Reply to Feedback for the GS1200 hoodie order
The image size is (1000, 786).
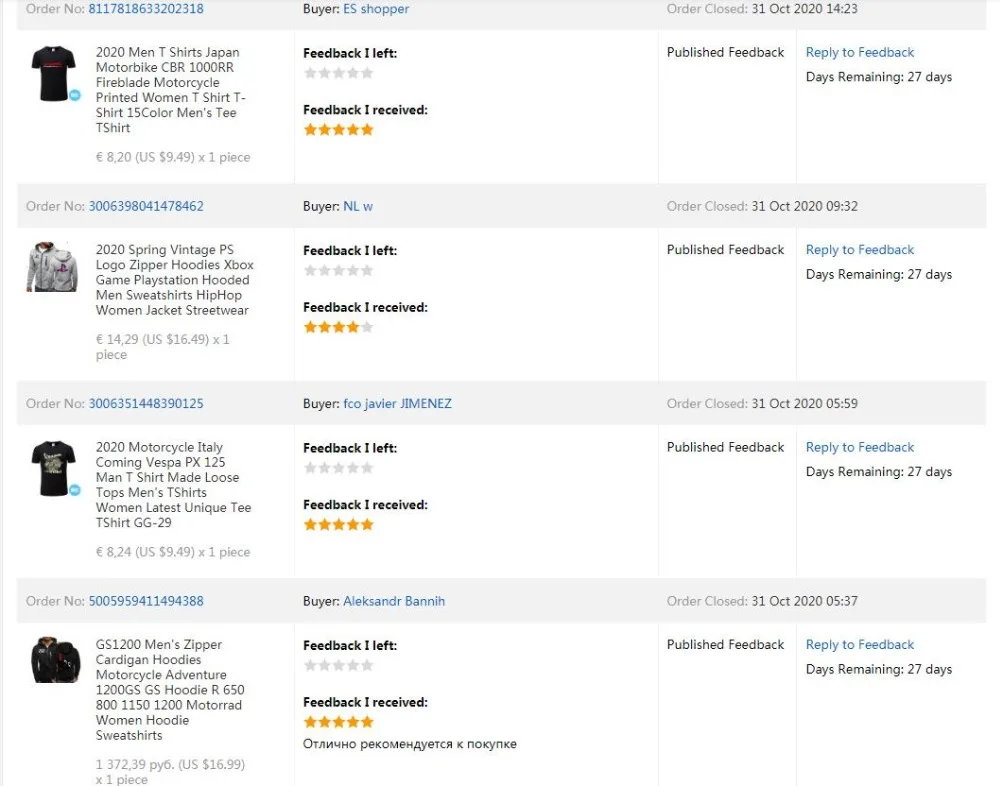click(x=860, y=645)
